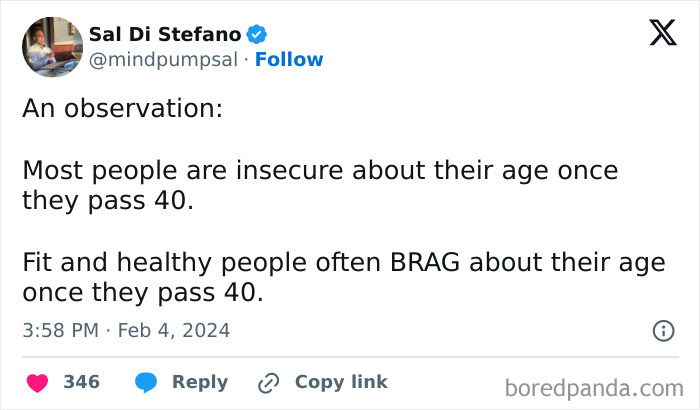
Task: Click the blue verified badge
Action: click(x=256, y=34)
